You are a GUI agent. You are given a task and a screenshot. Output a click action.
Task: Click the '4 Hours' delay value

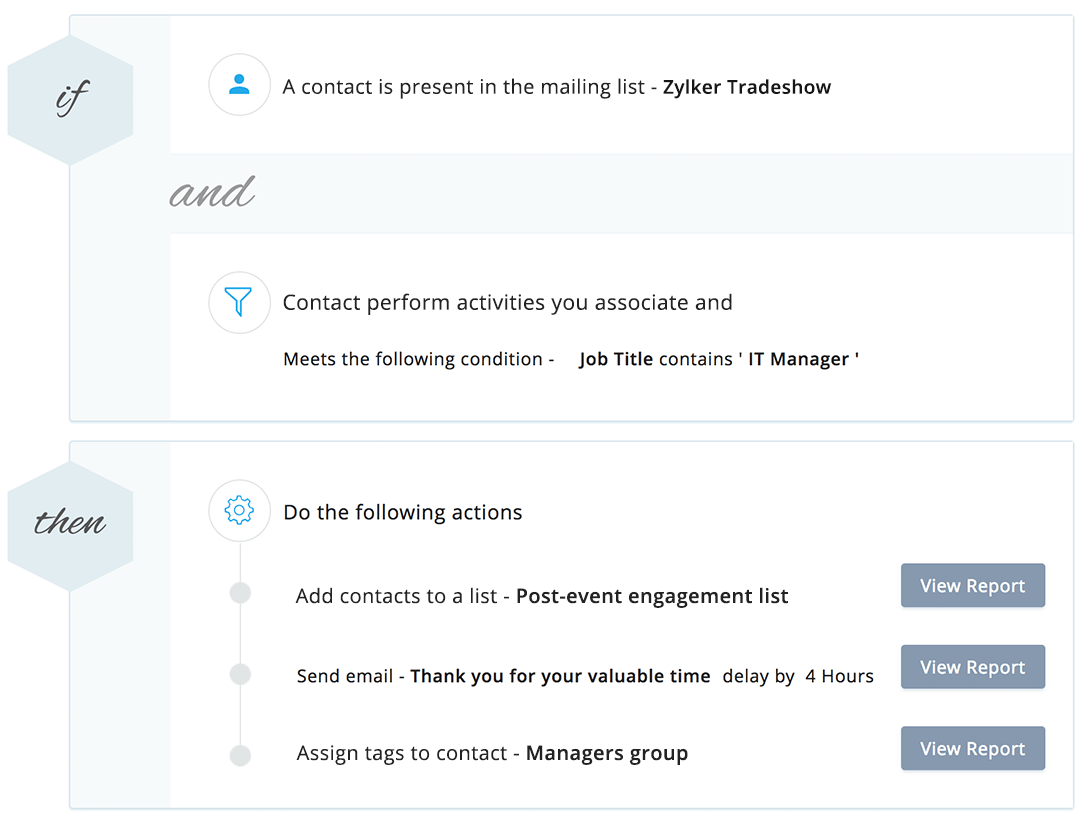(839, 676)
